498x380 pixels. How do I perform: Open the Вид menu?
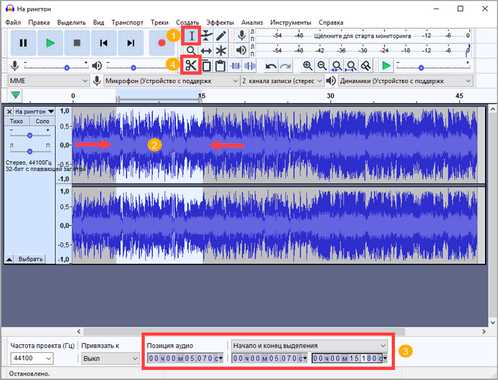click(98, 22)
